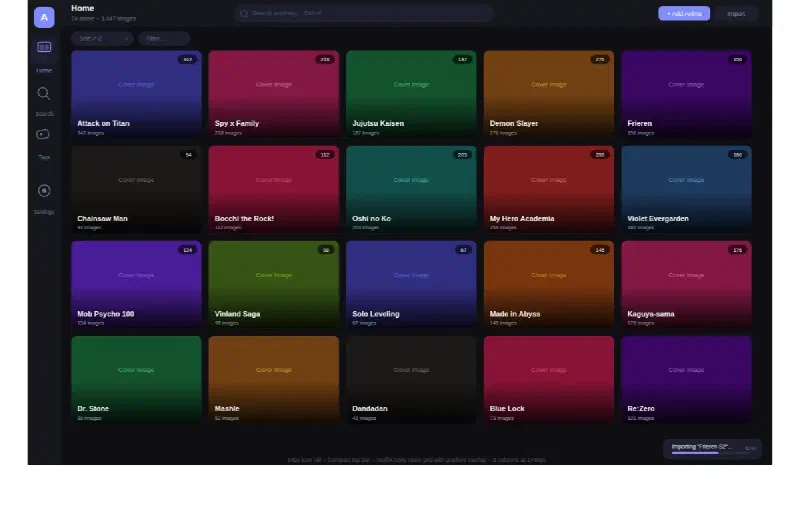Open the Mashle cover card

pos(274,380)
